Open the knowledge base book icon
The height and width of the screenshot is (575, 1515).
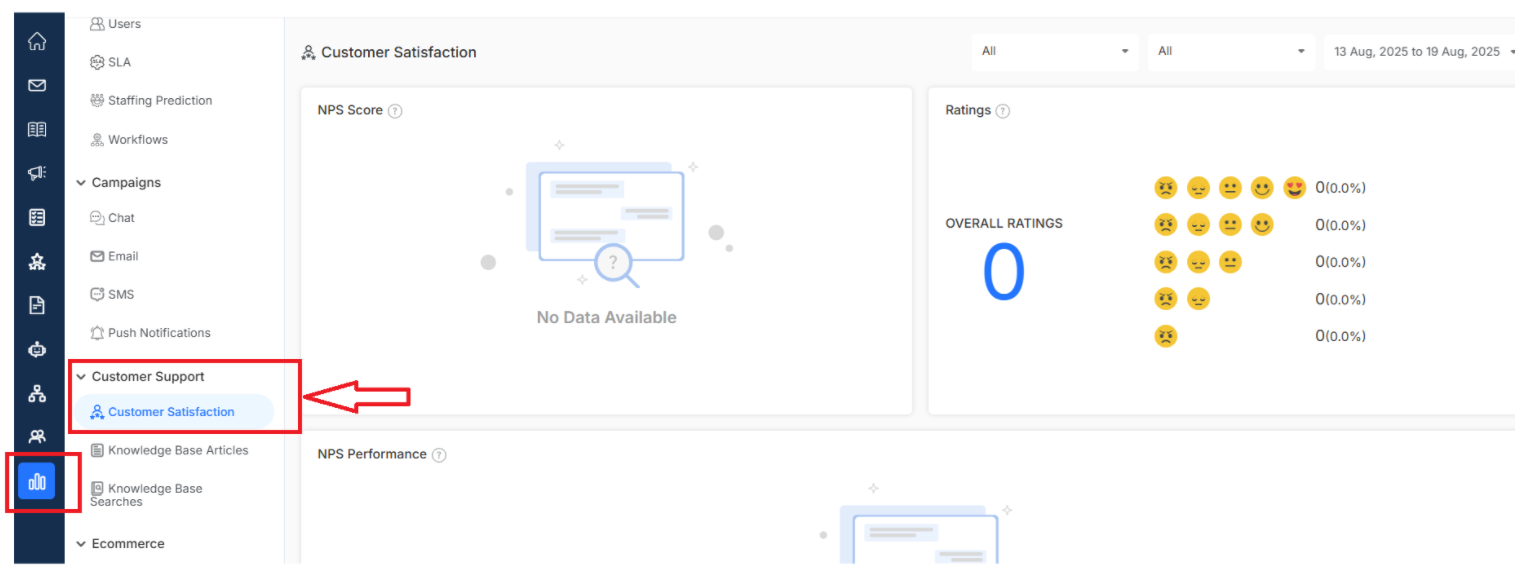click(x=37, y=129)
